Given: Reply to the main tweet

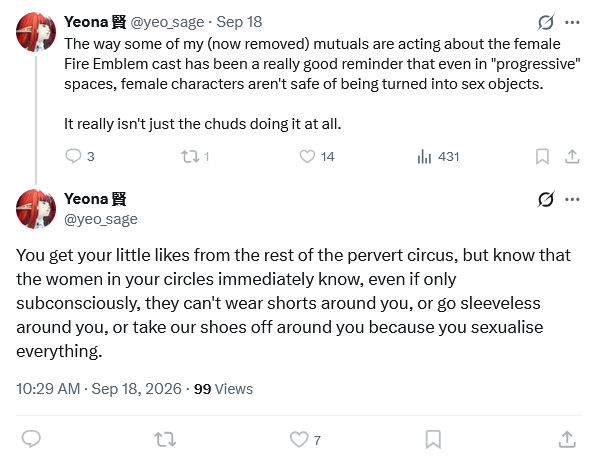Looking at the screenshot, I should tap(31, 439).
